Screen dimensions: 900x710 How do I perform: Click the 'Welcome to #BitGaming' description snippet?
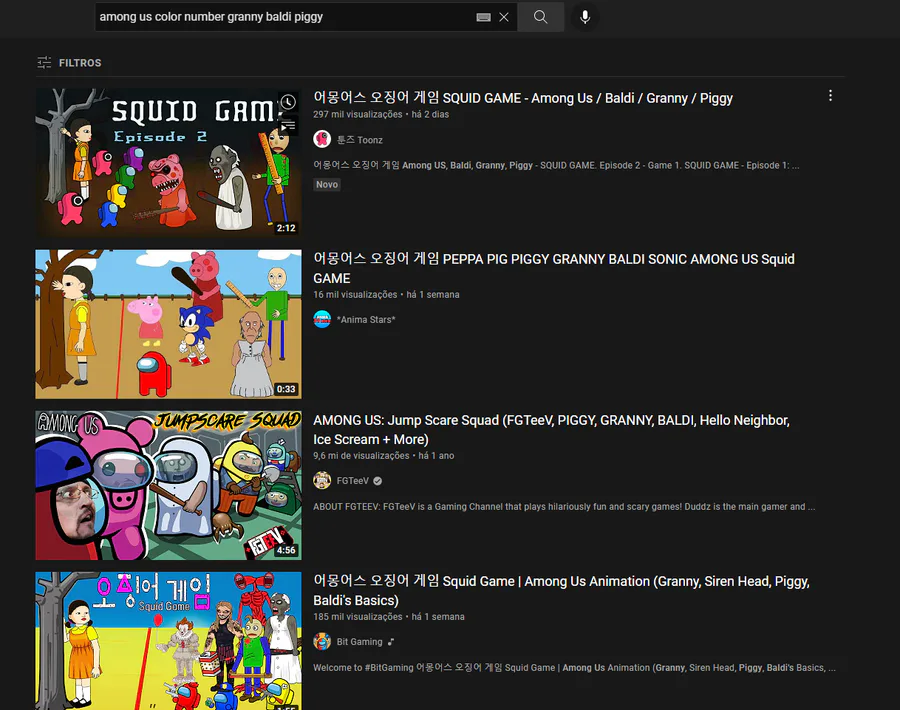pos(574,668)
